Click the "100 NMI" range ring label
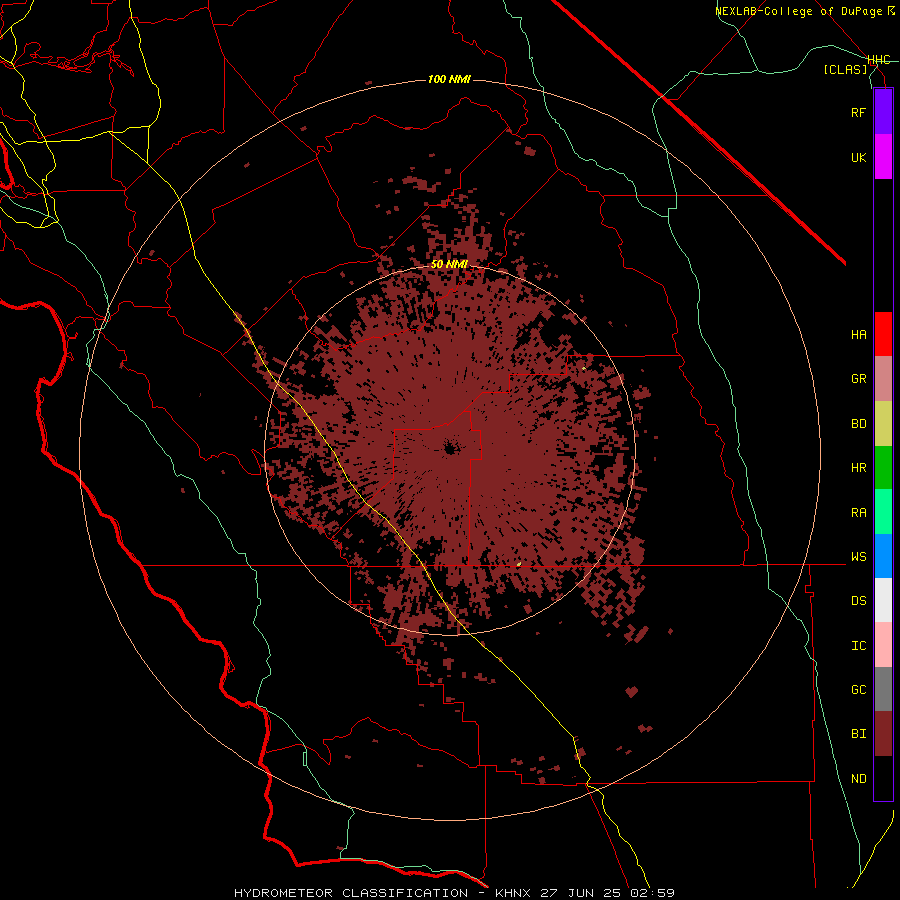 coord(449,79)
